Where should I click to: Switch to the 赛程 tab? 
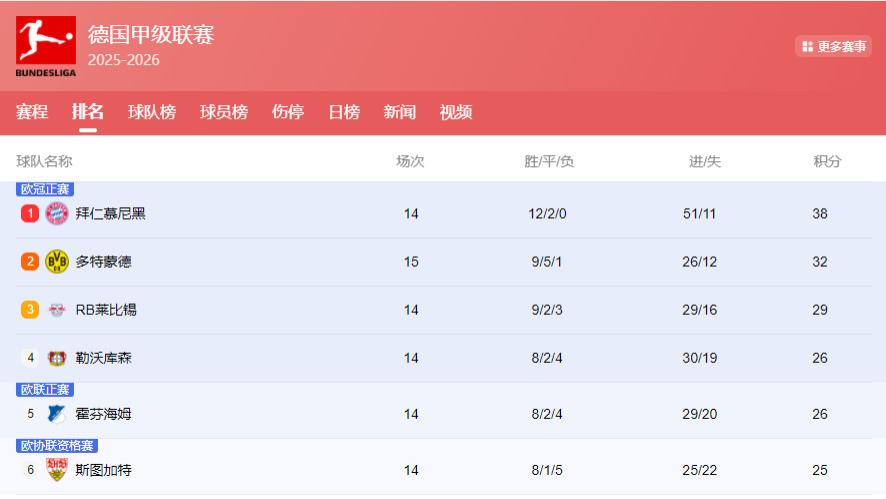(x=32, y=112)
